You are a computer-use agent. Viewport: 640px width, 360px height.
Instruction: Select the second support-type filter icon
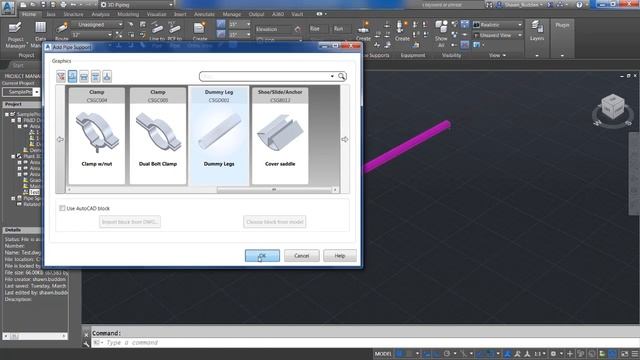coord(72,76)
